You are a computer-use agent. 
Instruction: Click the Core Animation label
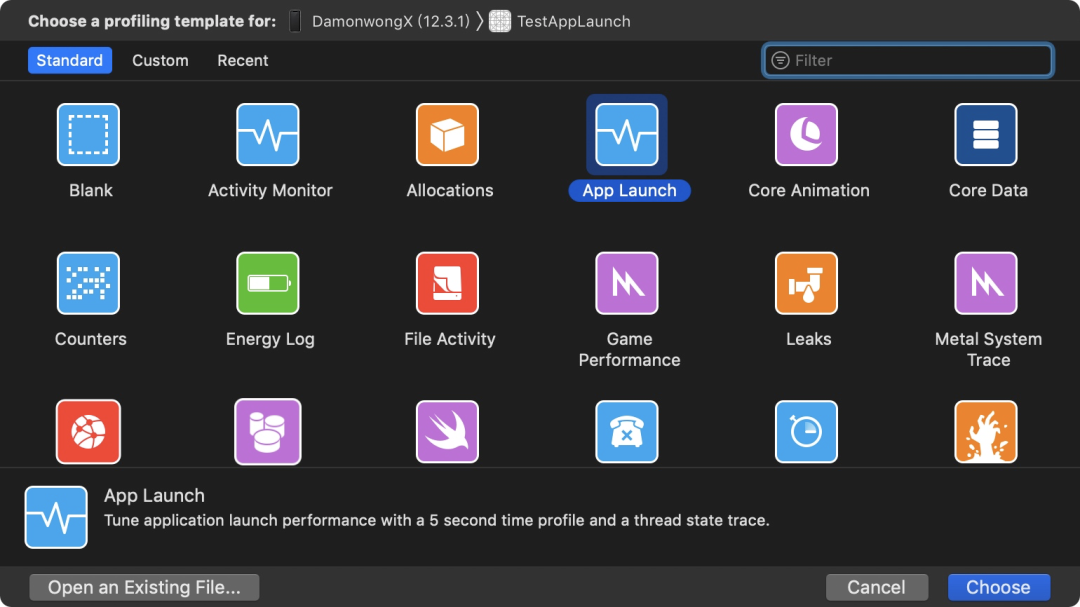pyautogui.click(x=809, y=190)
